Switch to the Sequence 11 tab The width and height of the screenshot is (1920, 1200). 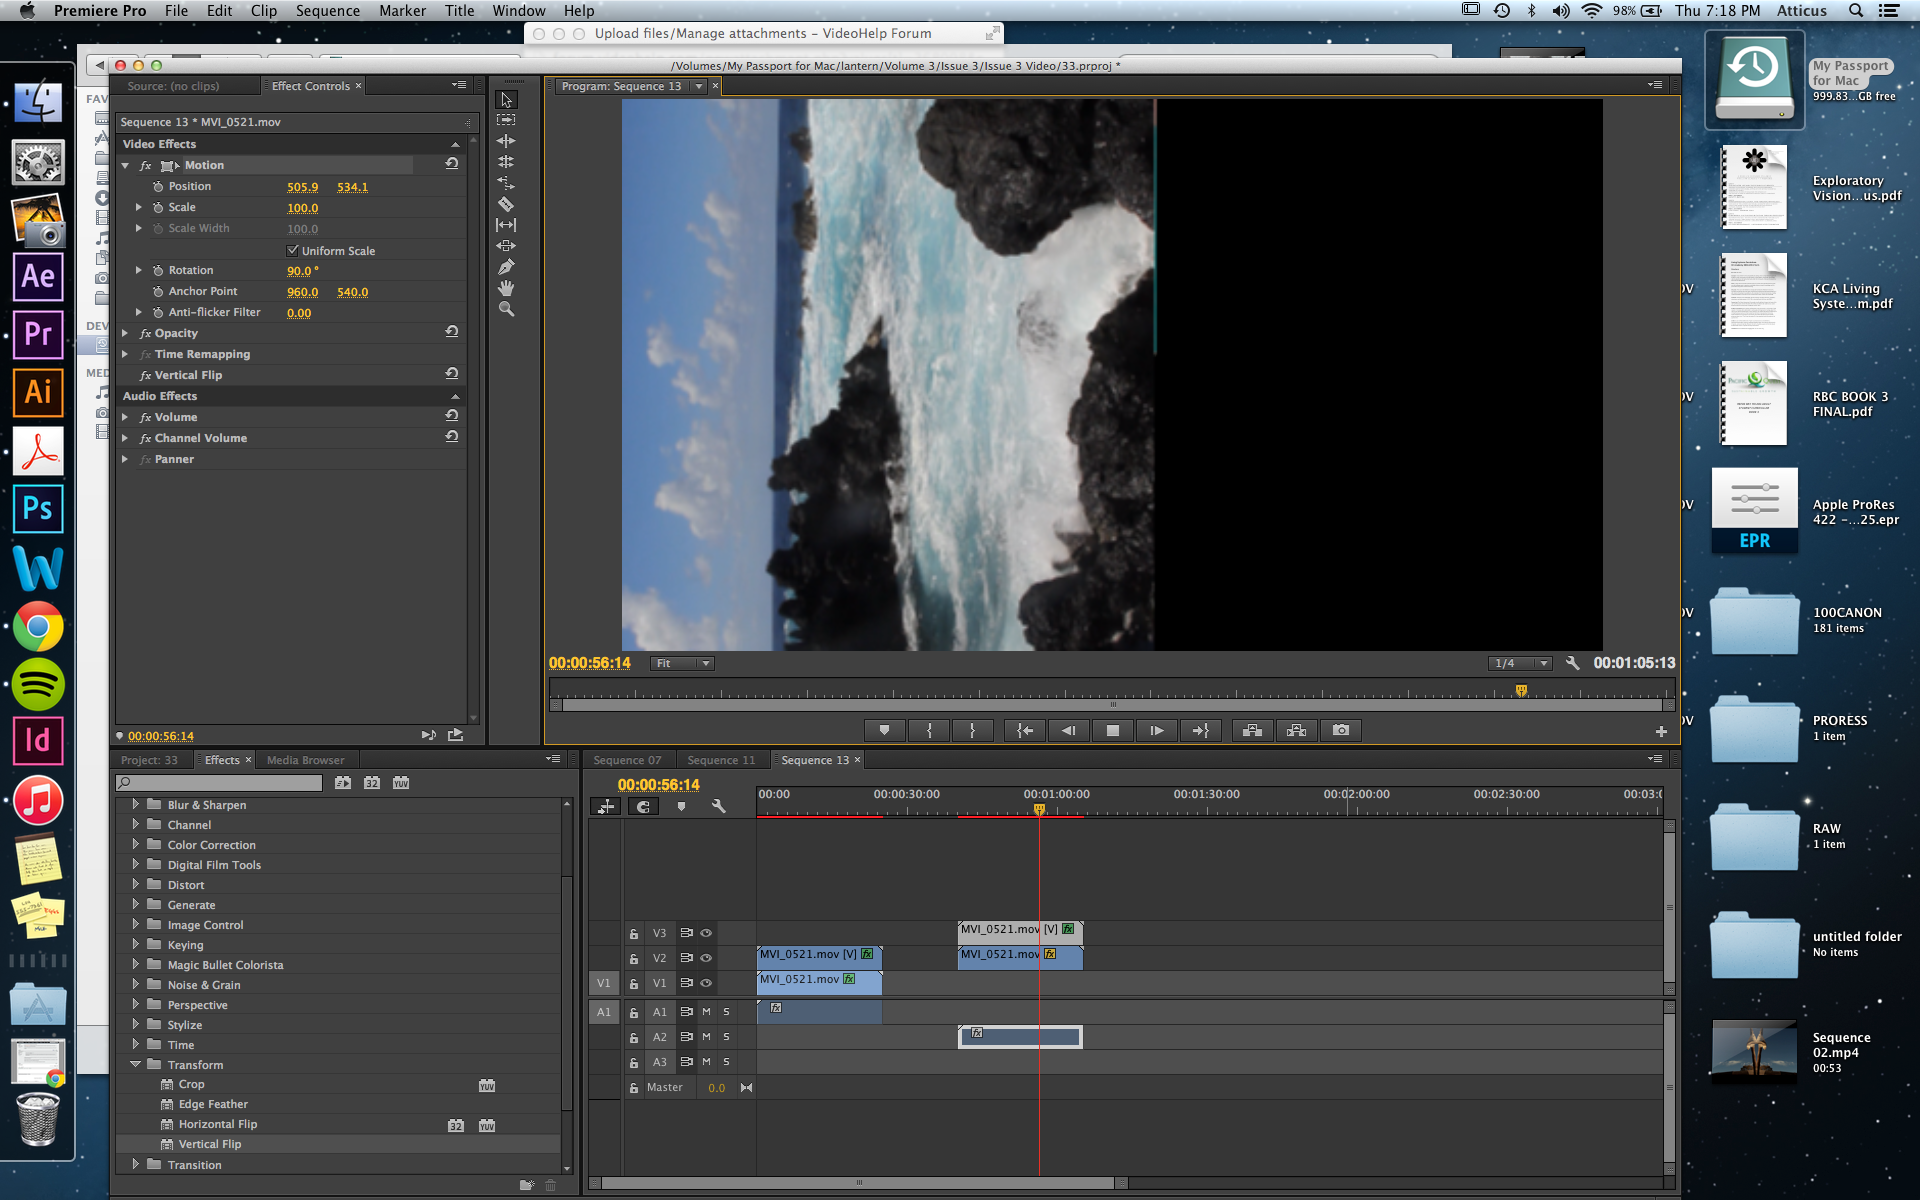(721, 760)
